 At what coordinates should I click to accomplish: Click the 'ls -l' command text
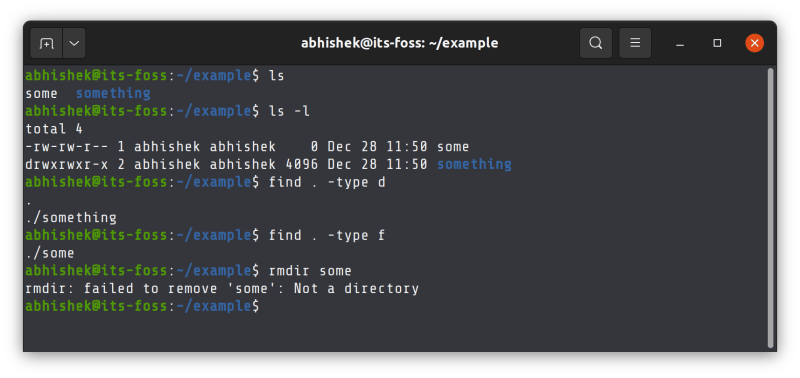(289, 111)
